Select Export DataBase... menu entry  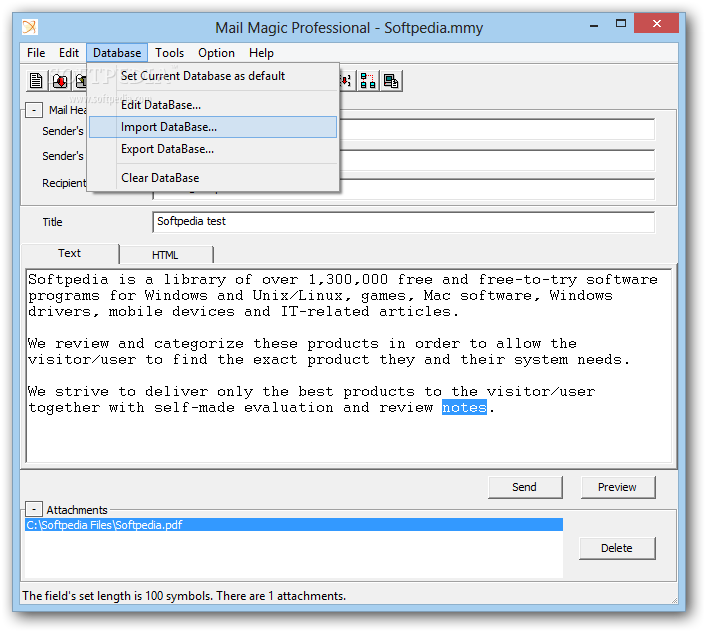[213, 149]
